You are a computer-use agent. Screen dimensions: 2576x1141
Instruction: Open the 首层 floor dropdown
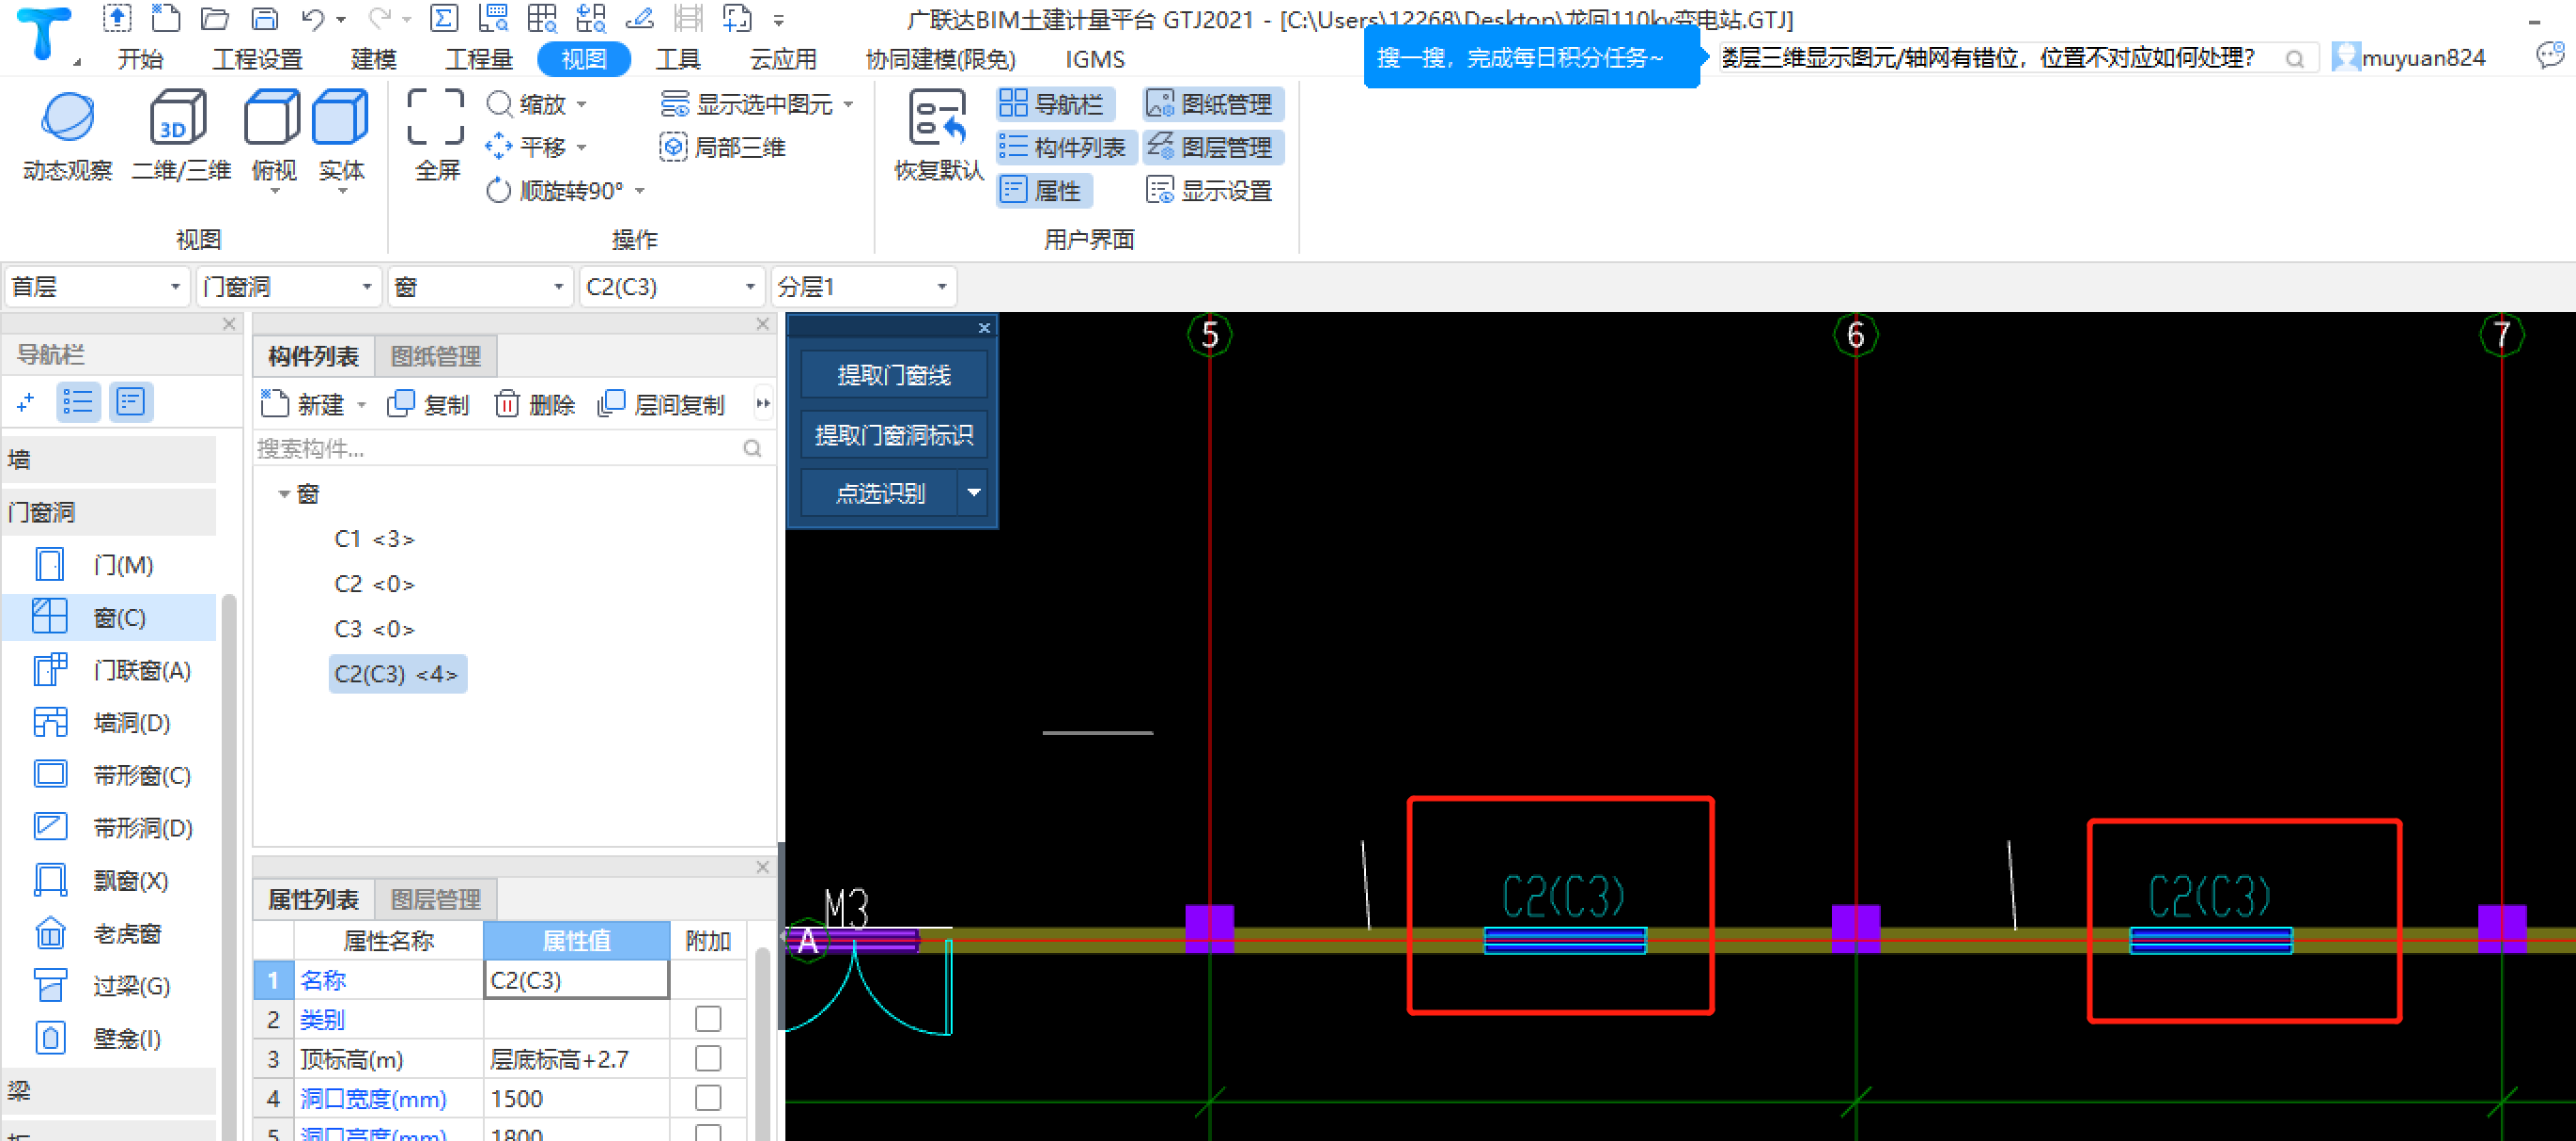pos(97,287)
